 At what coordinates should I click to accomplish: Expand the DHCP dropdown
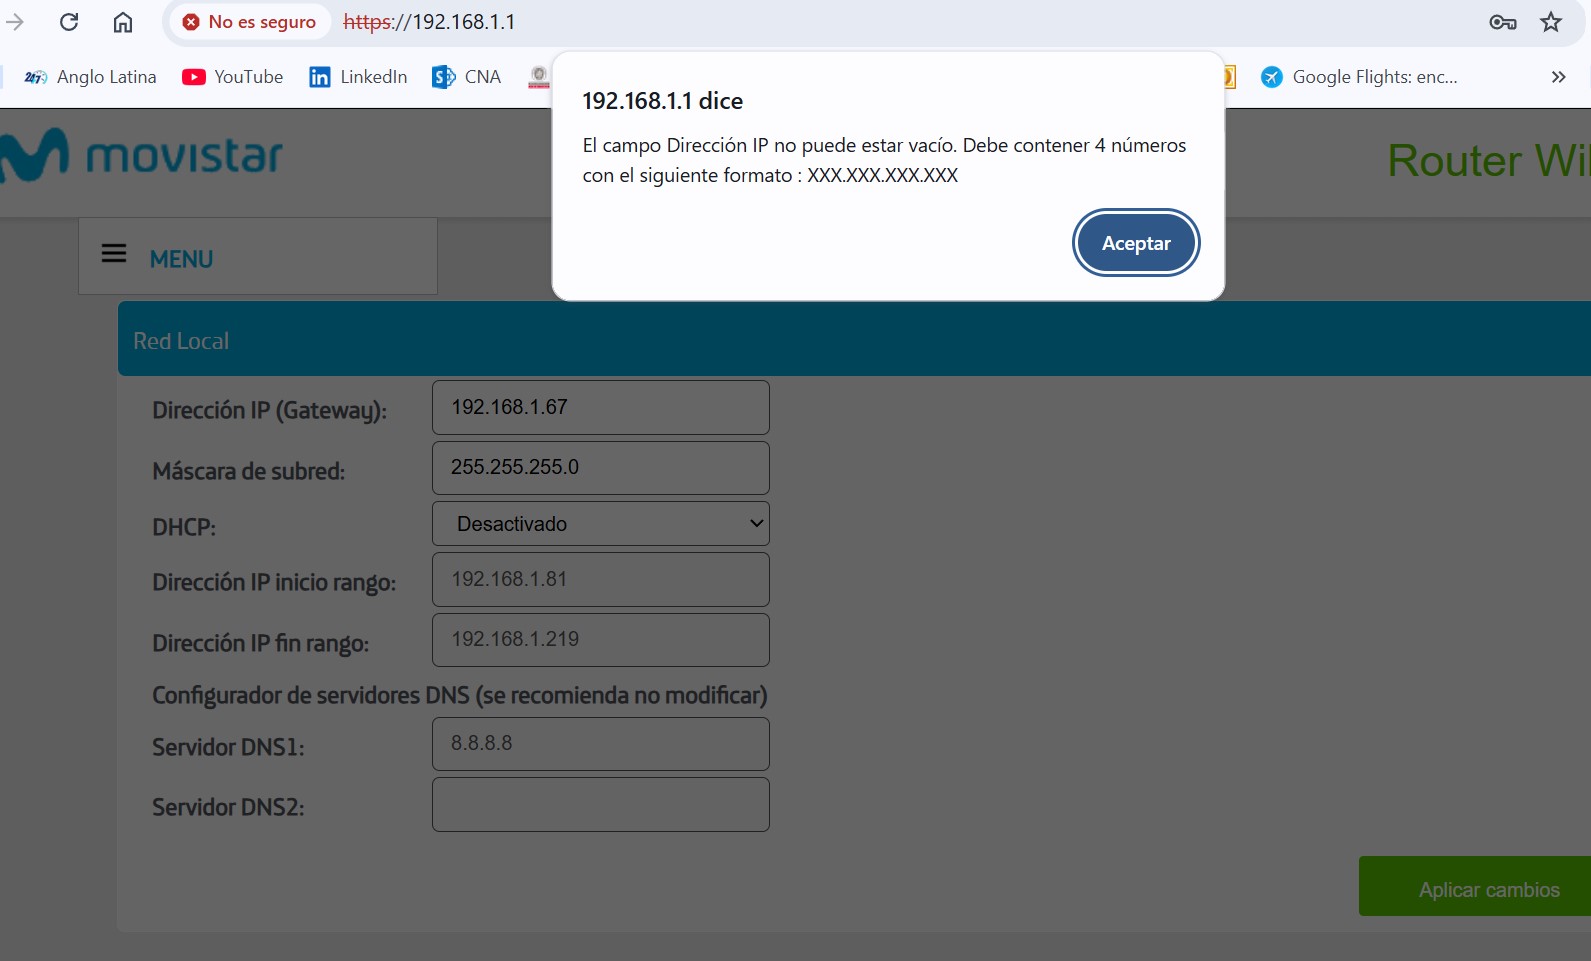point(600,524)
